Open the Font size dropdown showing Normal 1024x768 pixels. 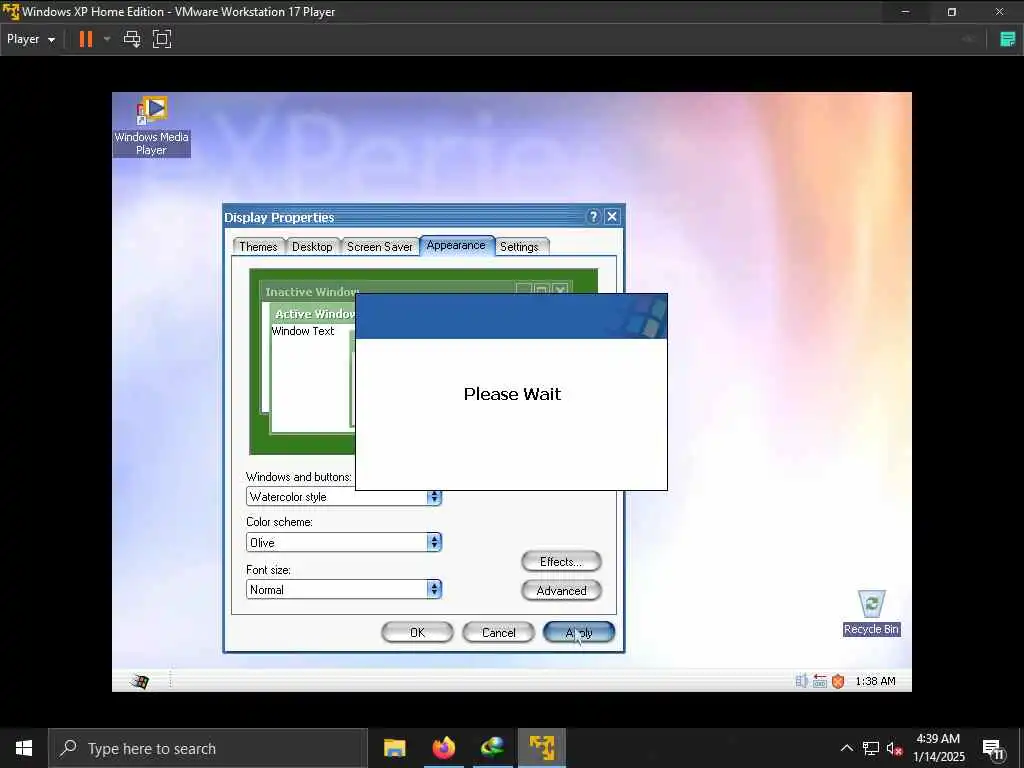344,590
